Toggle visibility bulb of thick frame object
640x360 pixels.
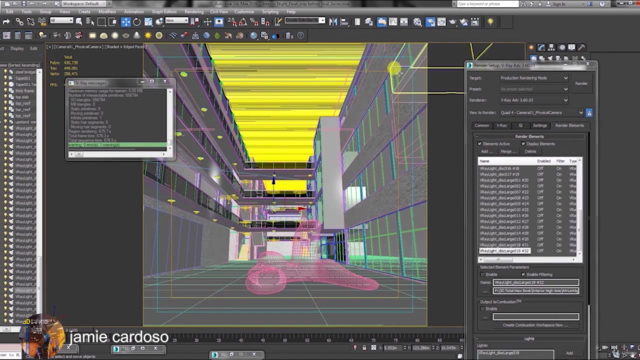(6, 91)
